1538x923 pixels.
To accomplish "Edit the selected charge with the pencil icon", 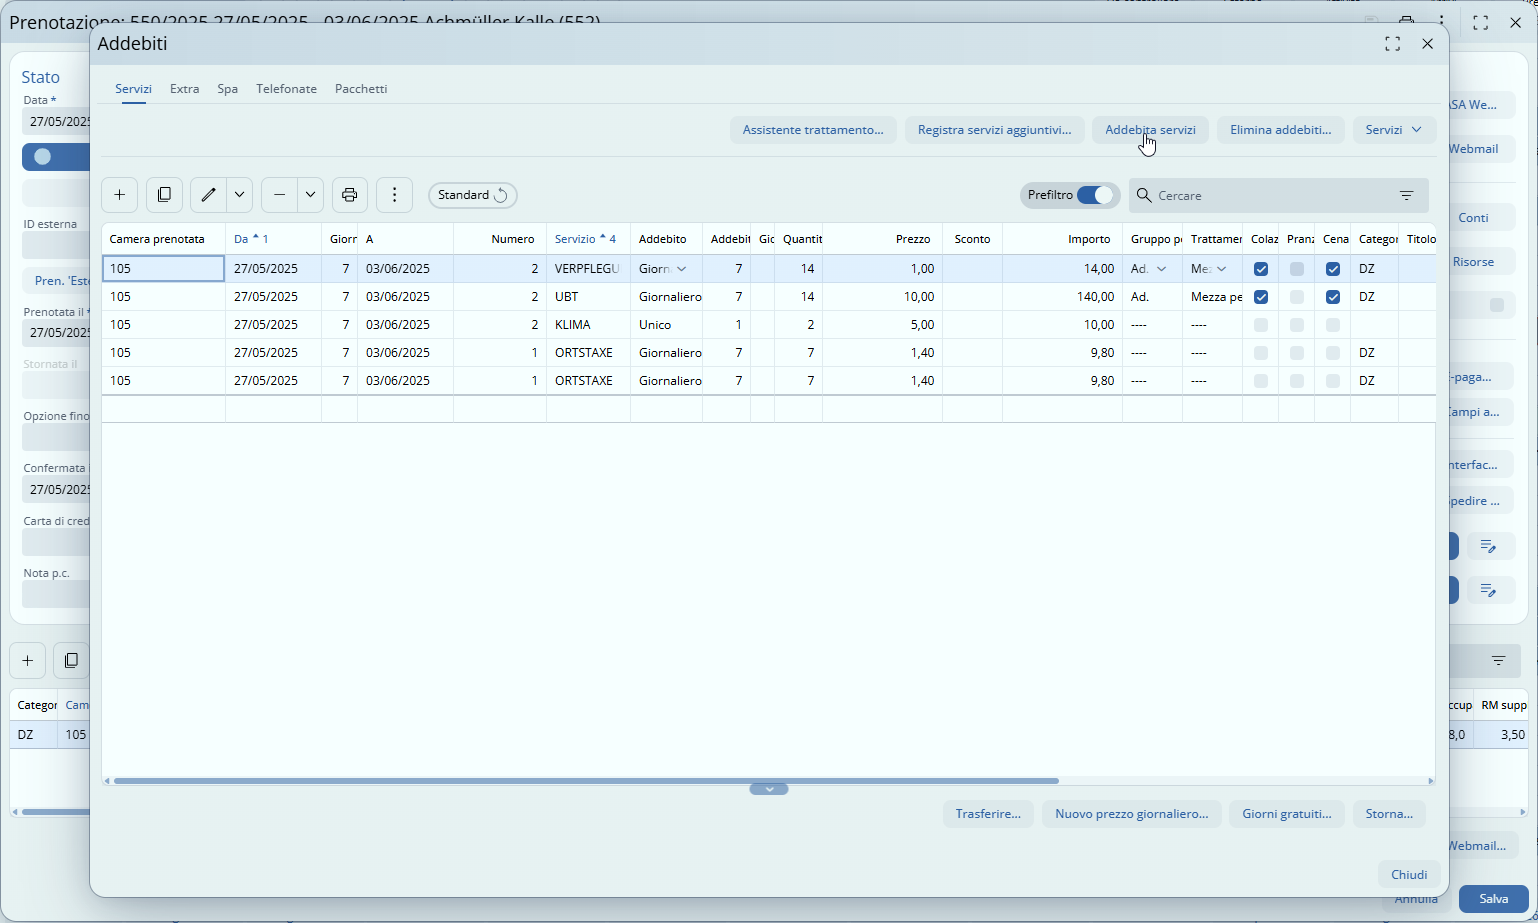I will click(208, 195).
